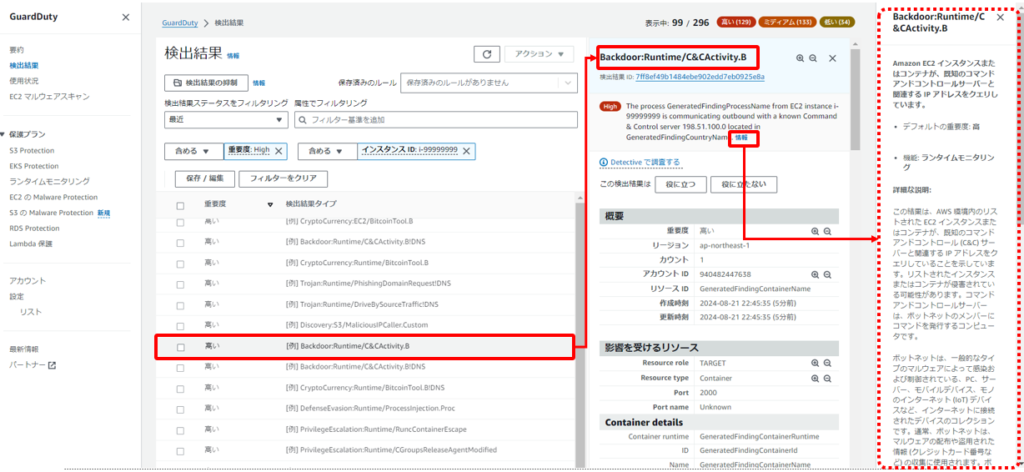Close the right-side help description panel
This screenshot has width=1024, height=472.
tap(1000, 18)
